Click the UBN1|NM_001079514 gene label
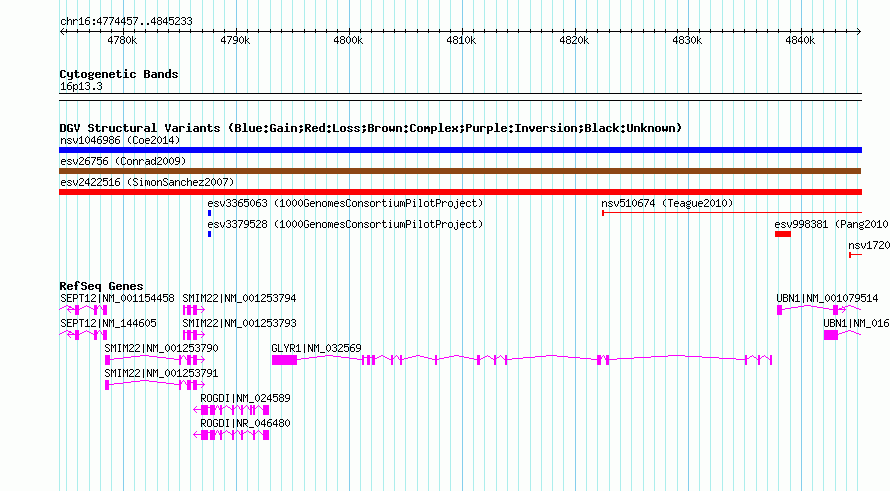Viewport: 890px width, 491px height. point(827,298)
